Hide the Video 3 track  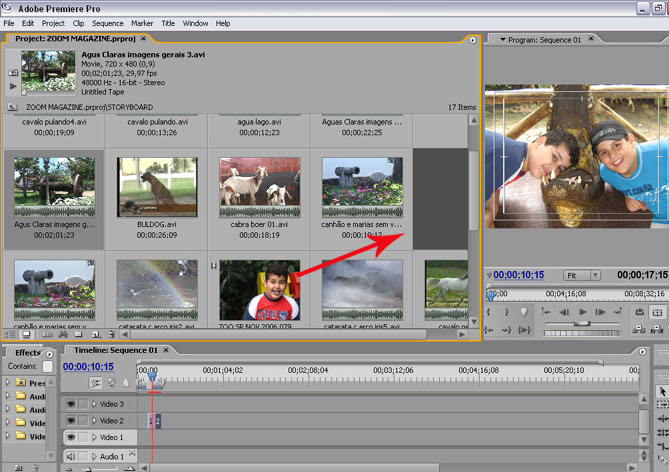tap(70, 404)
